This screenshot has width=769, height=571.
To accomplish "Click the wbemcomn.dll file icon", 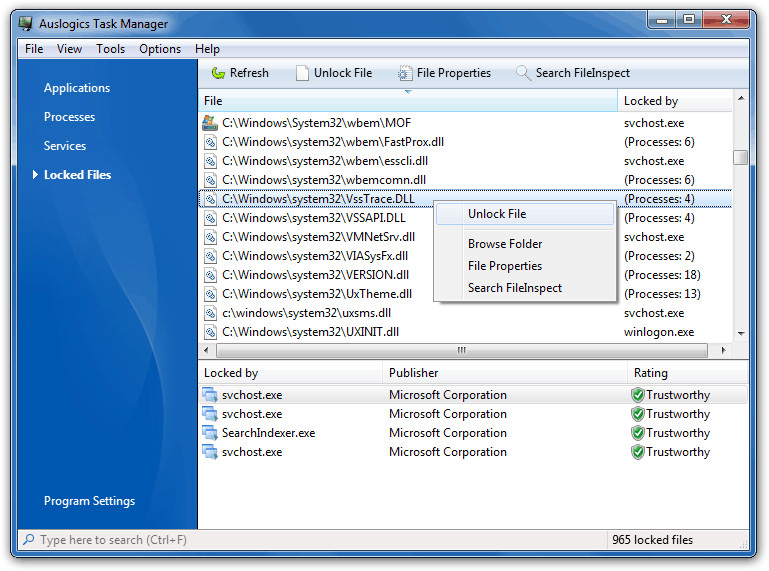I will (210, 180).
